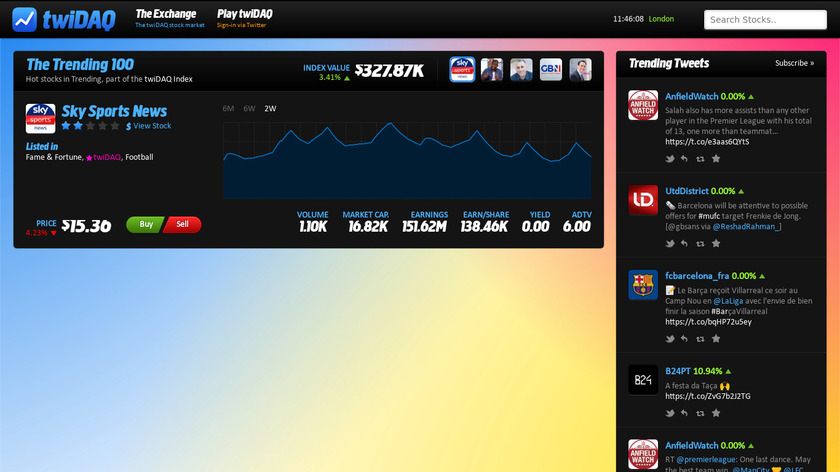Open @premierleague mention link
Screen dimensions: 840x472
(x=706, y=460)
